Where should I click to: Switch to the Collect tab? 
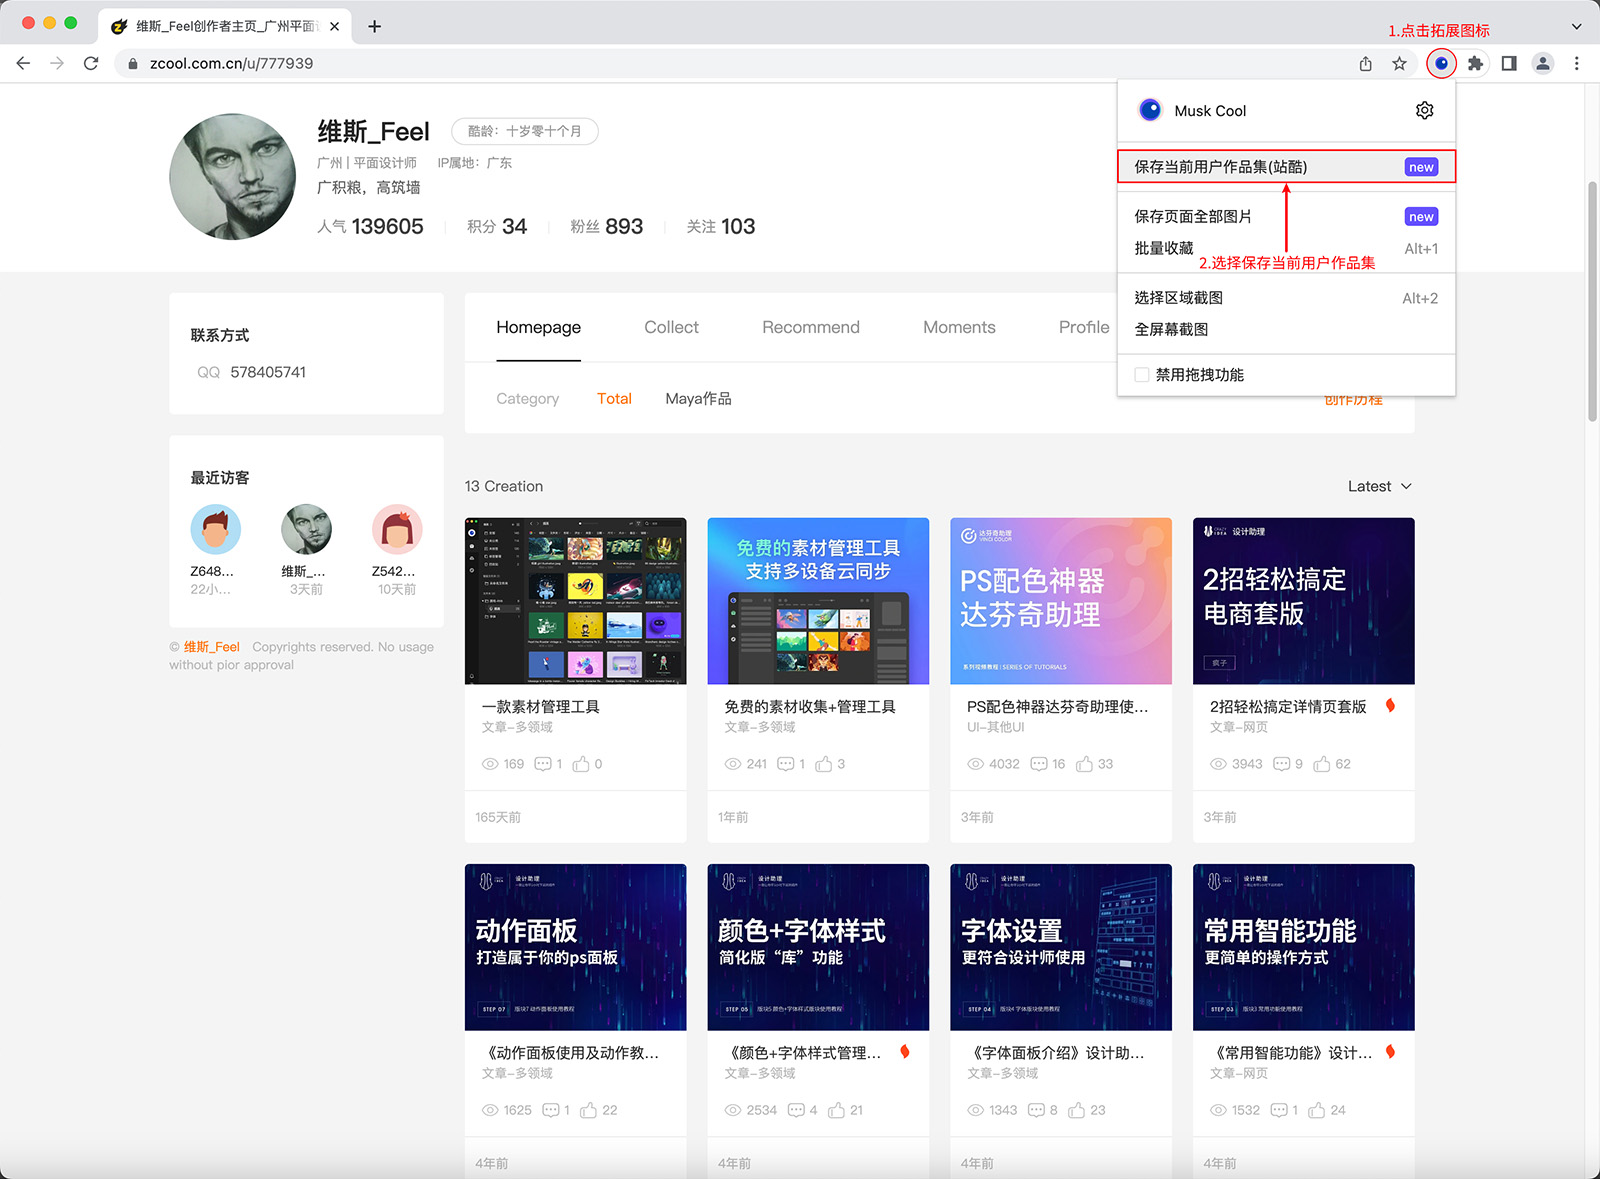coord(671,328)
